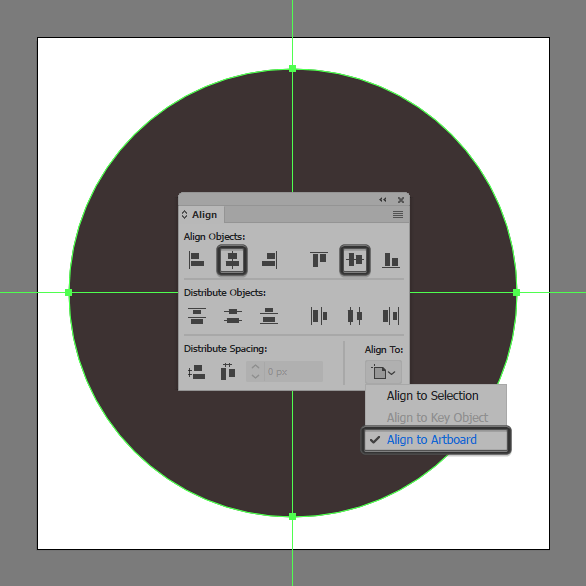Select the Align panel tab
Image resolution: width=586 pixels, height=586 pixels.
tap(204, 215)
